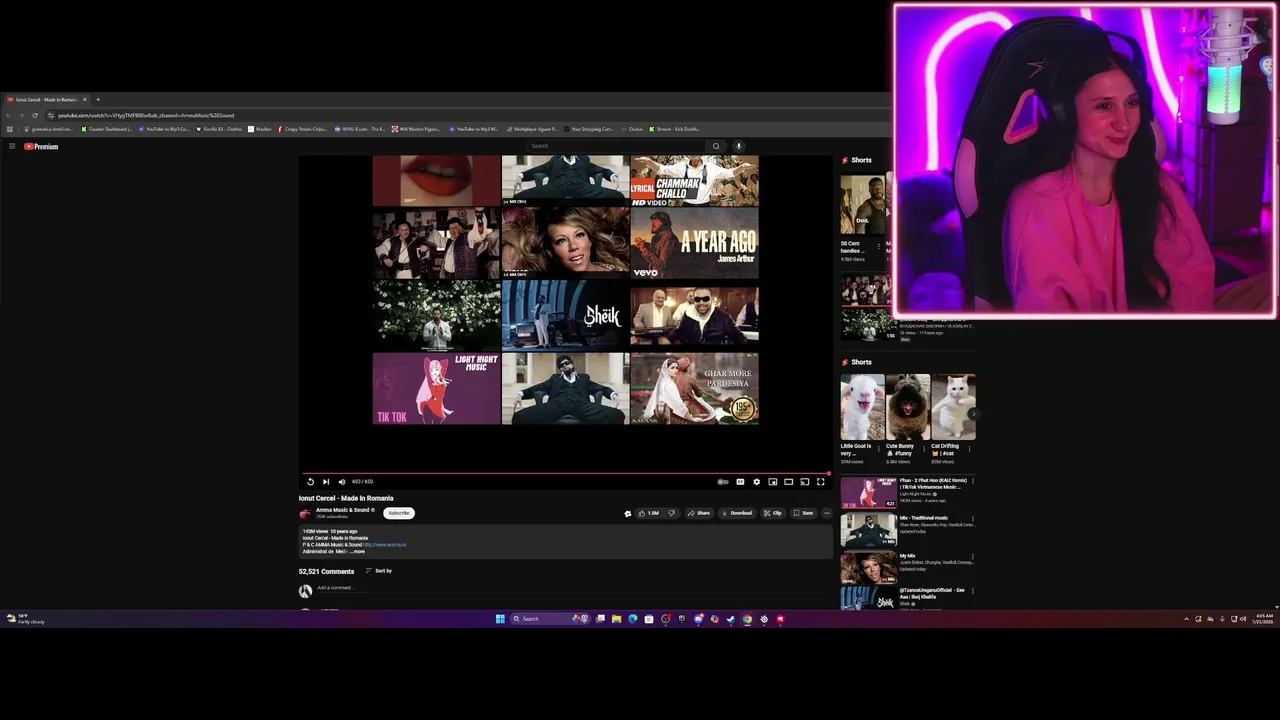
Task: Open a new browser tab
Action: coord(97,99)
